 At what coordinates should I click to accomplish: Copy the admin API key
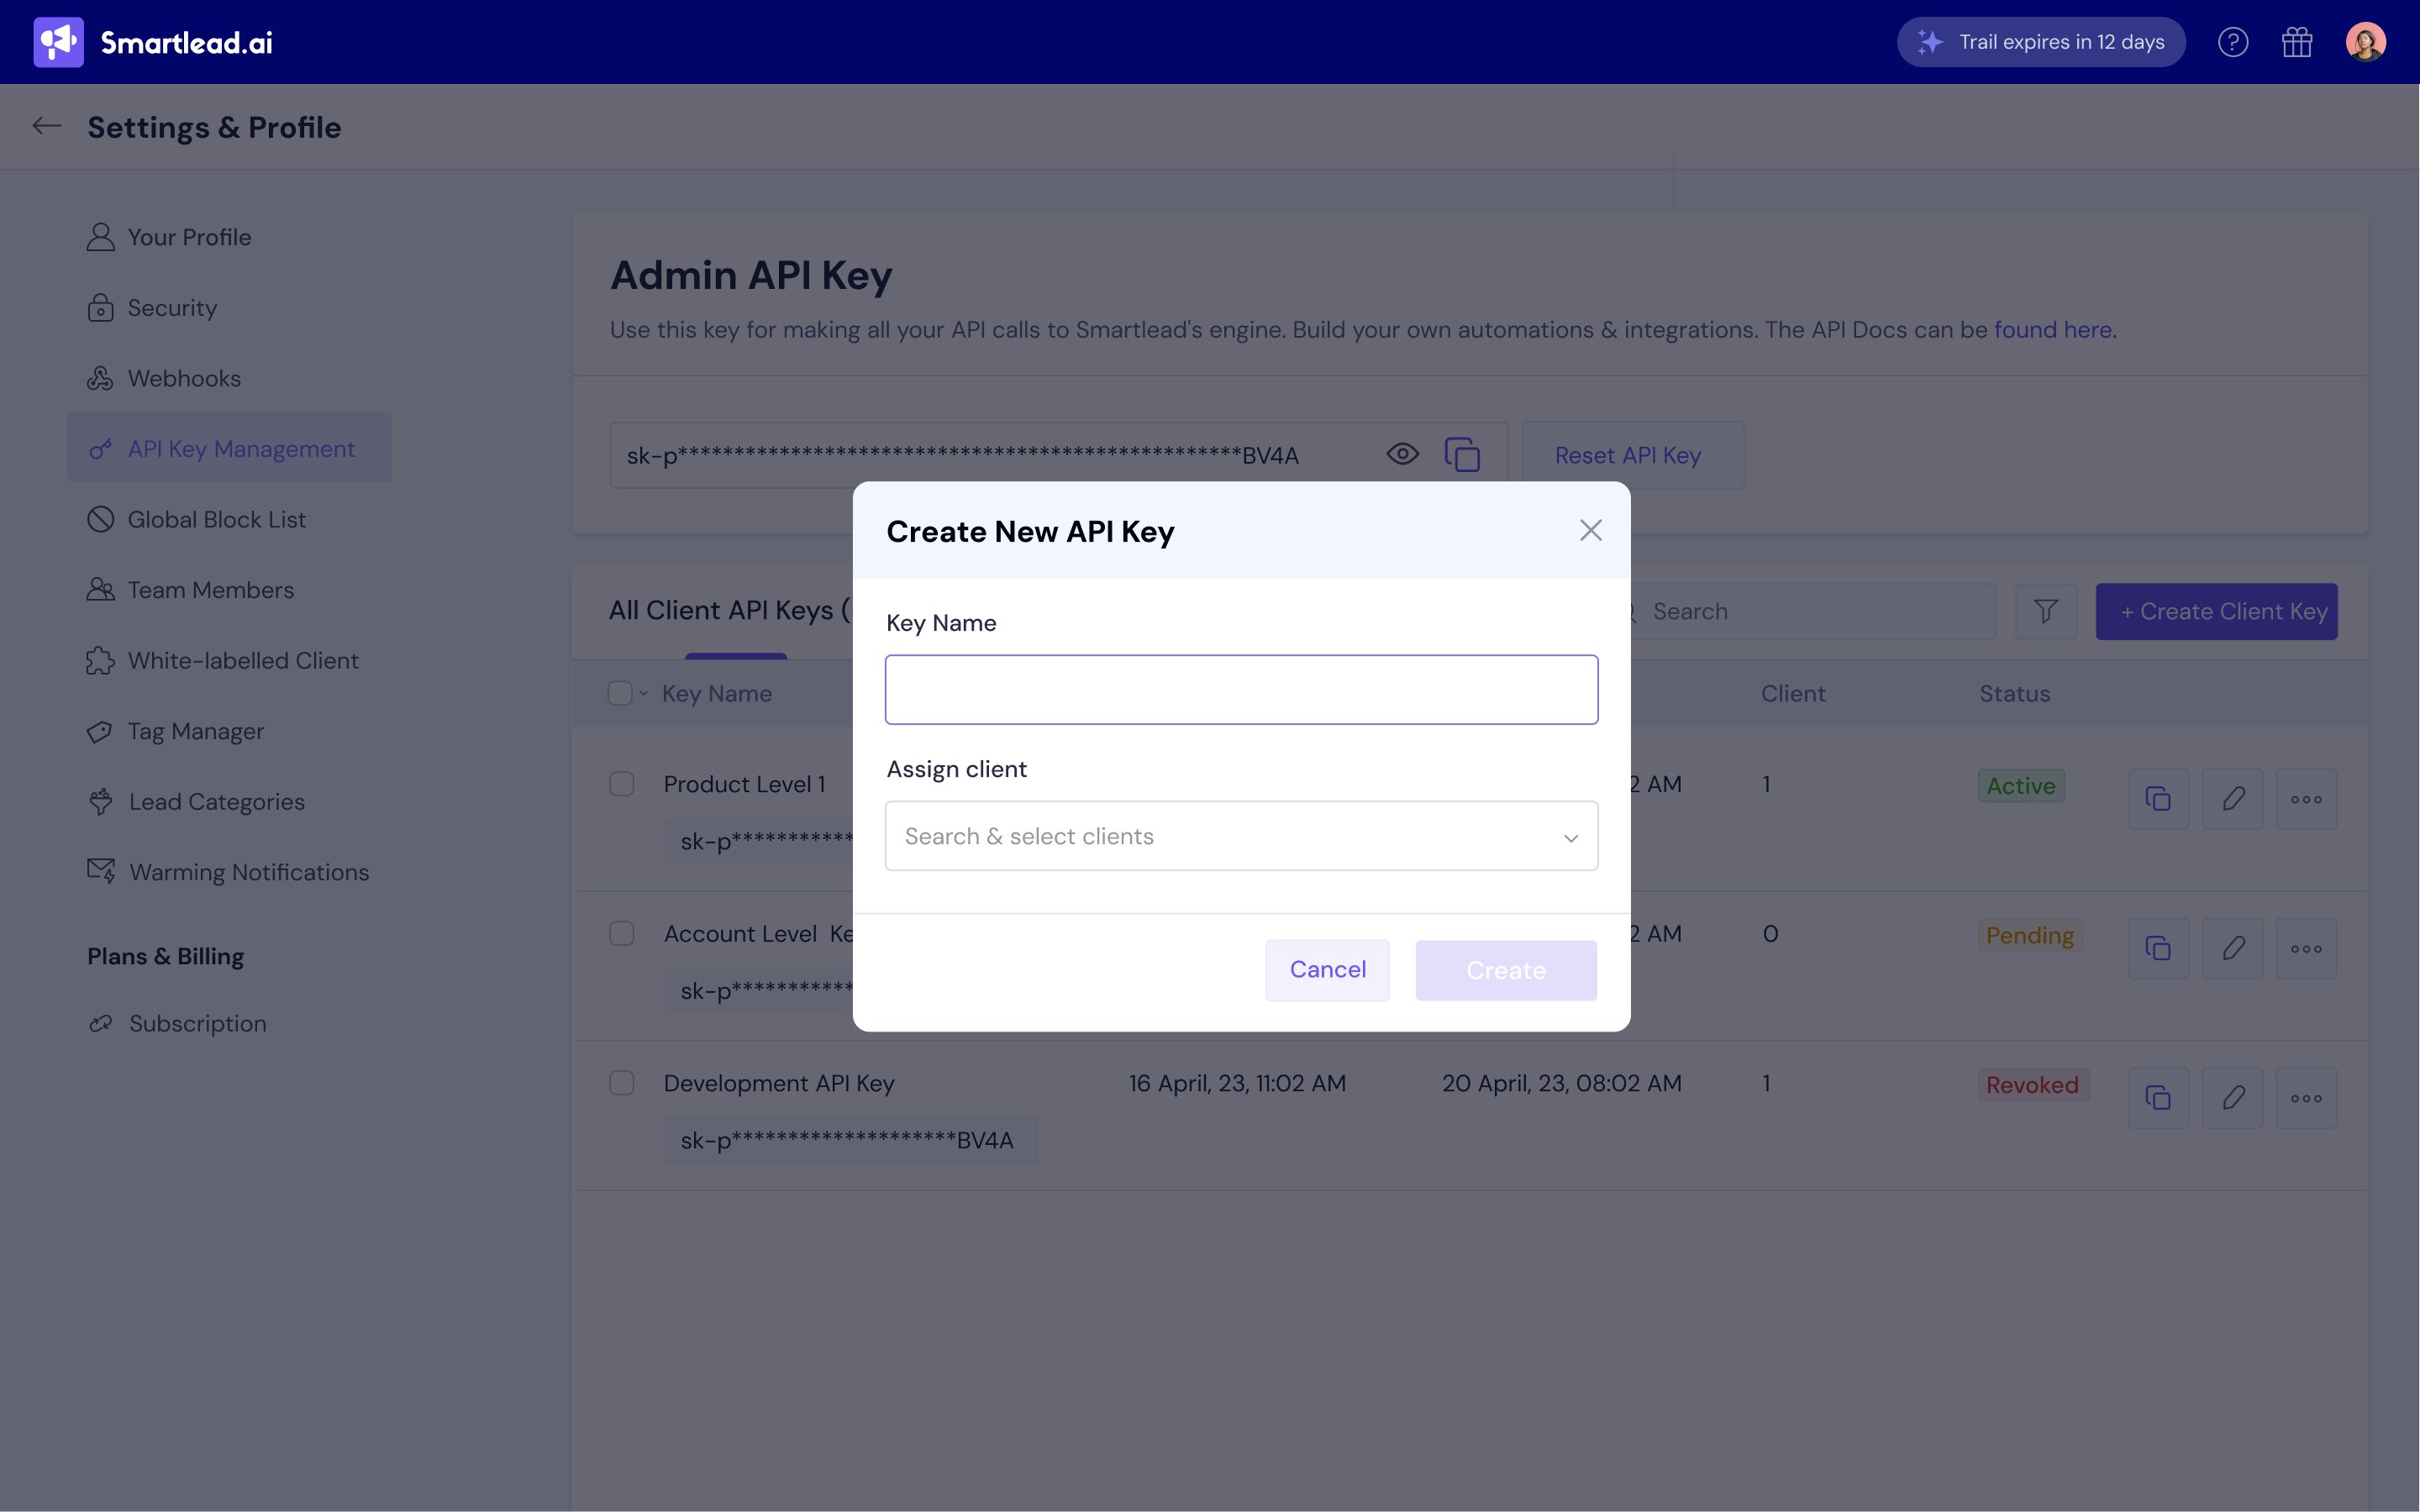click(x=1462, y=455)
